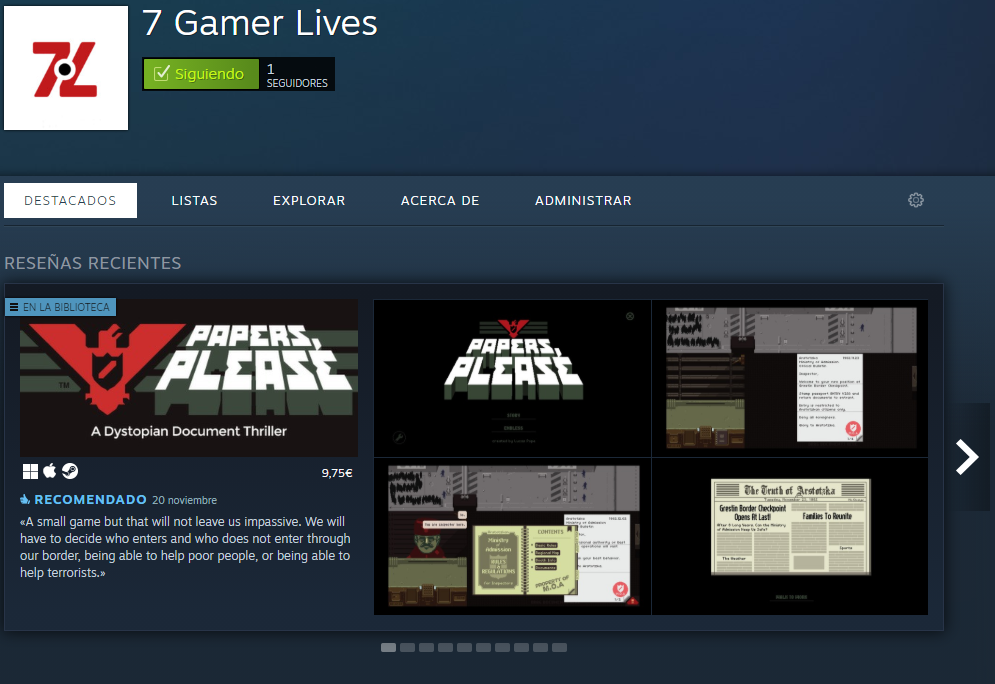
Task: Click the En La Biblioteca badge
Action: (60, 307)
